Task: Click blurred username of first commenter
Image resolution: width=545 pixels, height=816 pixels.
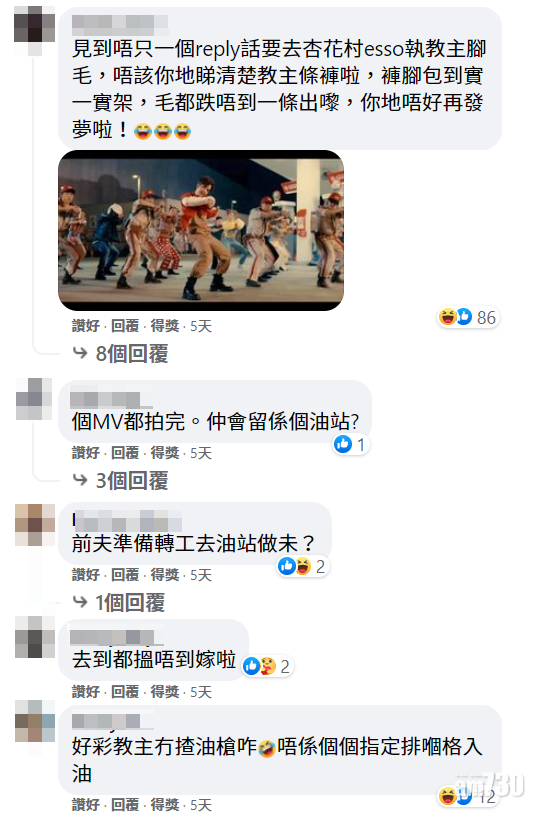Action: (120, 23)
